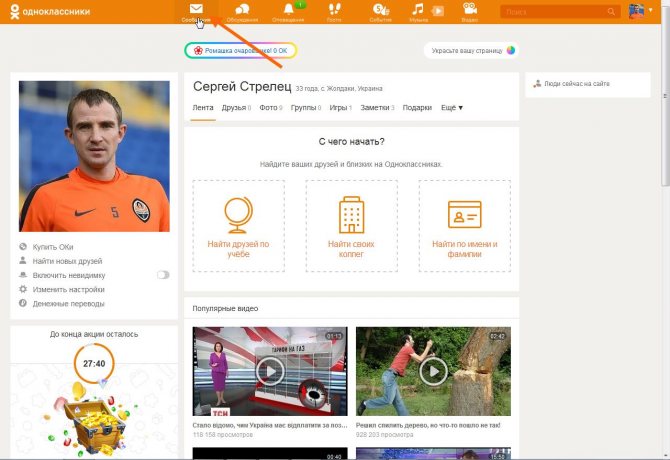670x460 pixels.
Task: Expand the Ещё dropdown
Action: pyautogui.click(x=452, y=108)
